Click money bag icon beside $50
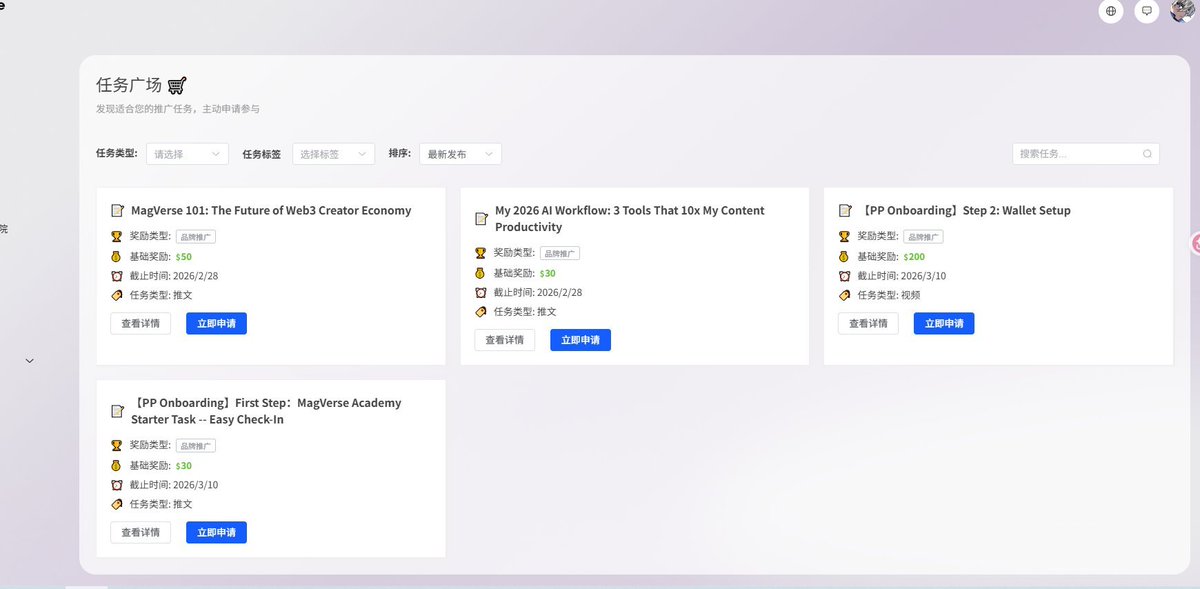1200x589 pixels. pyautogui.click(x=116, y=256)
